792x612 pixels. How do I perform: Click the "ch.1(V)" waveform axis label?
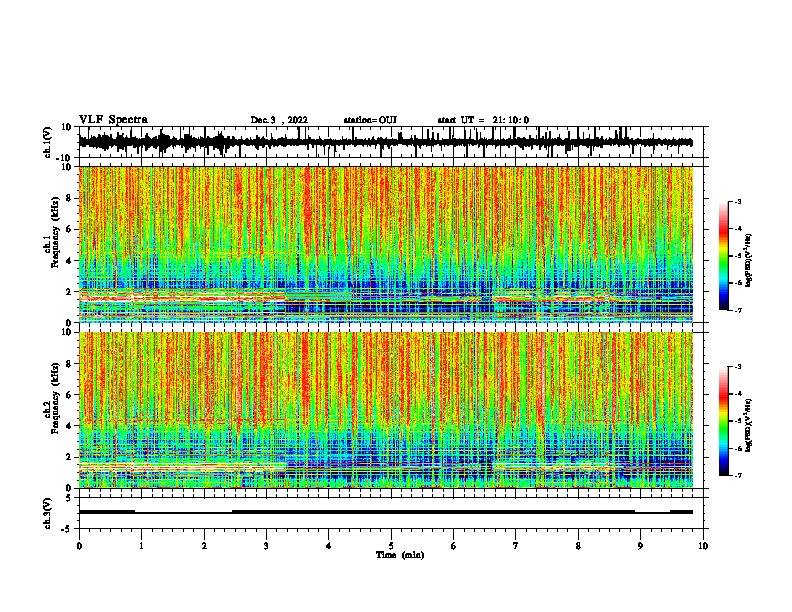coord(48,143)
